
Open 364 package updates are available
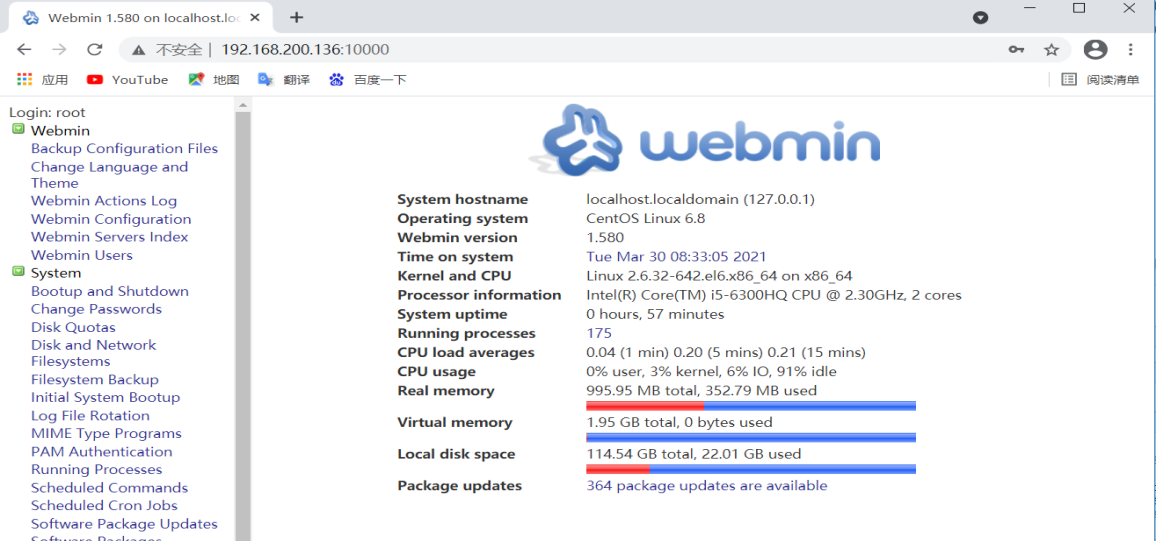(706, 485)
